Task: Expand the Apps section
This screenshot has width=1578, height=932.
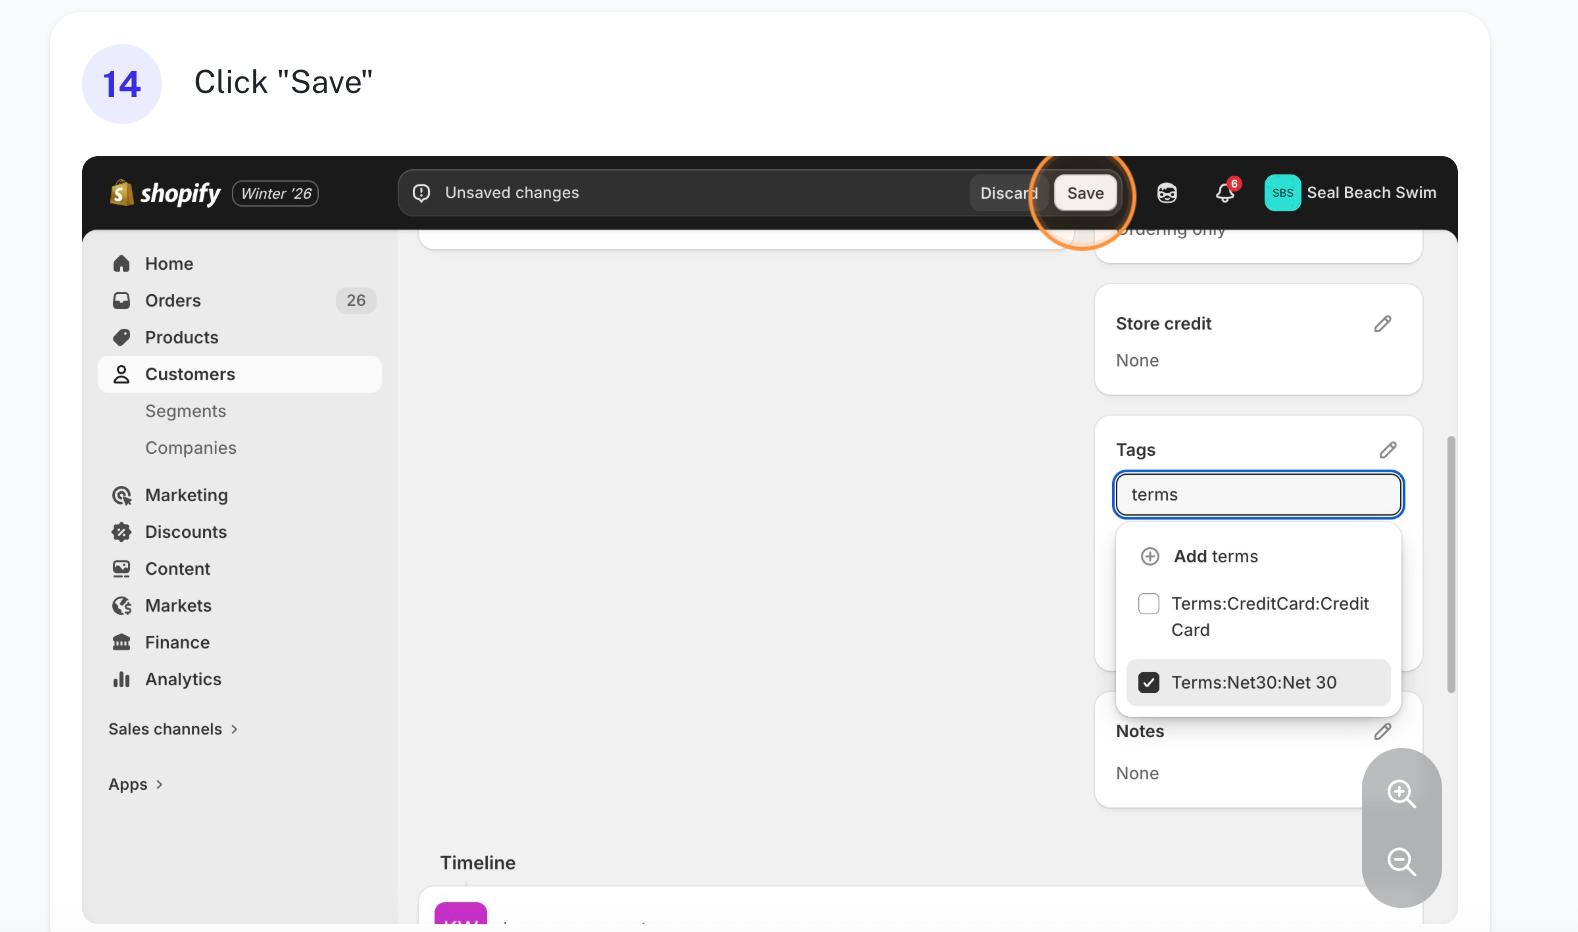Action: tap(135, 784)
